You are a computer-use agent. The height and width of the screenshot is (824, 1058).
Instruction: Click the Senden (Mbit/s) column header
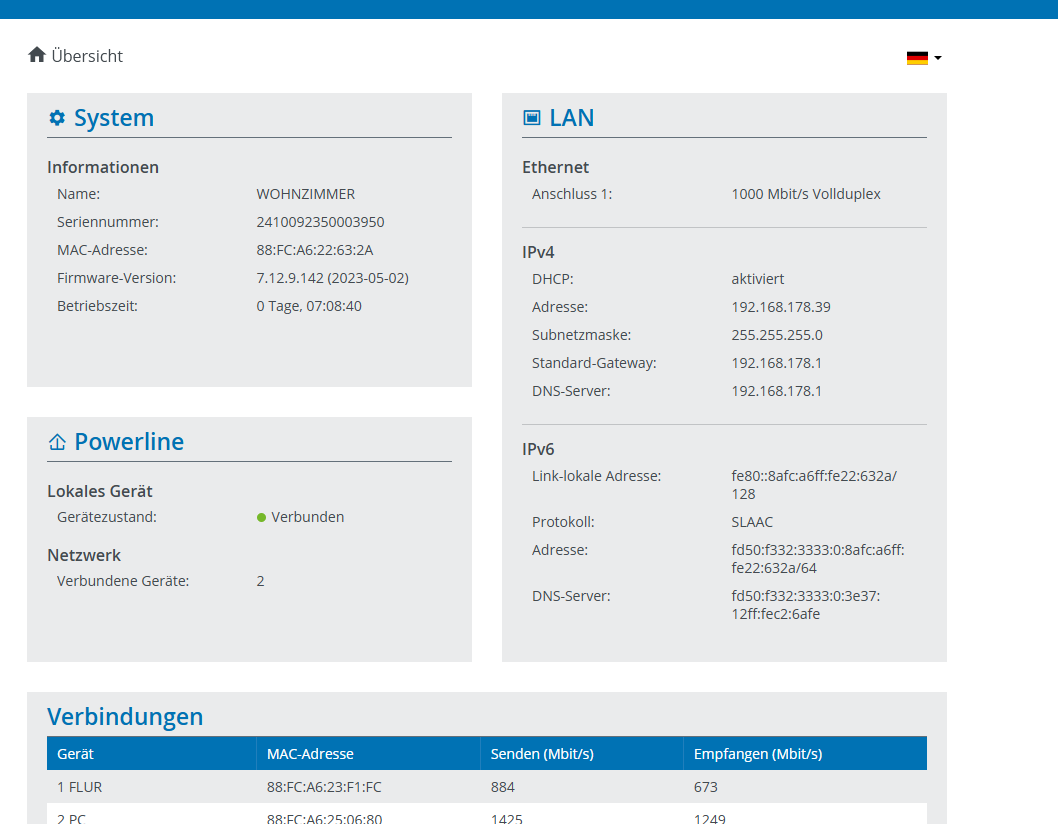pyautogui.click(x=542, y=754)
